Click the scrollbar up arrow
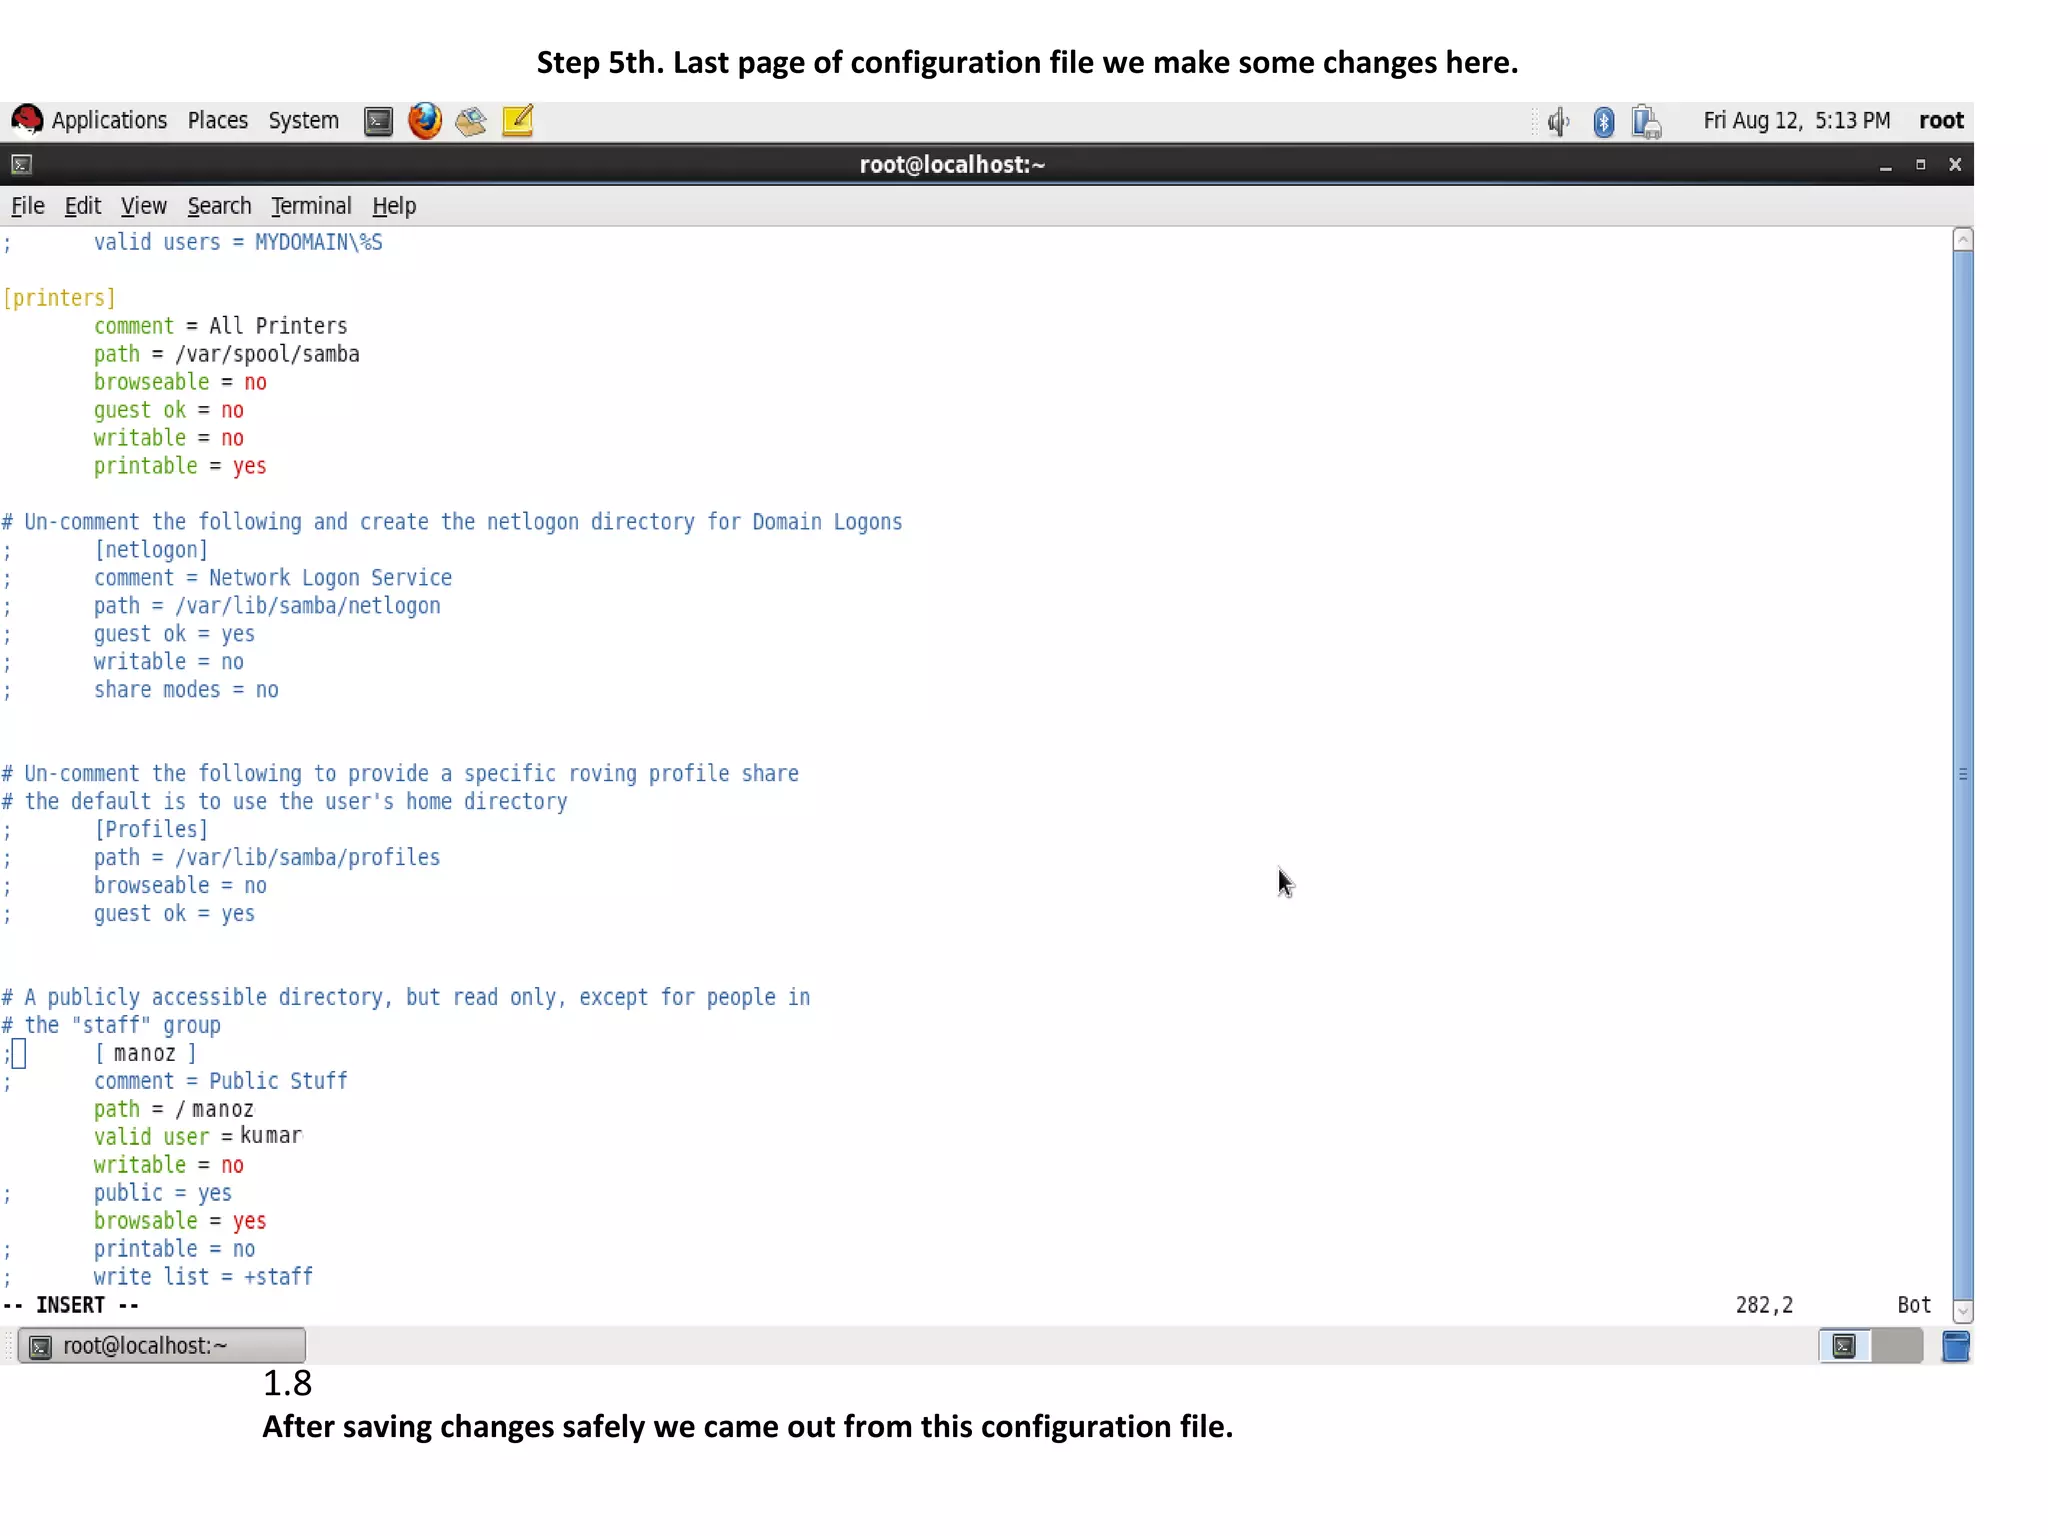Screen dimensions: 2048x1536 1963,239
